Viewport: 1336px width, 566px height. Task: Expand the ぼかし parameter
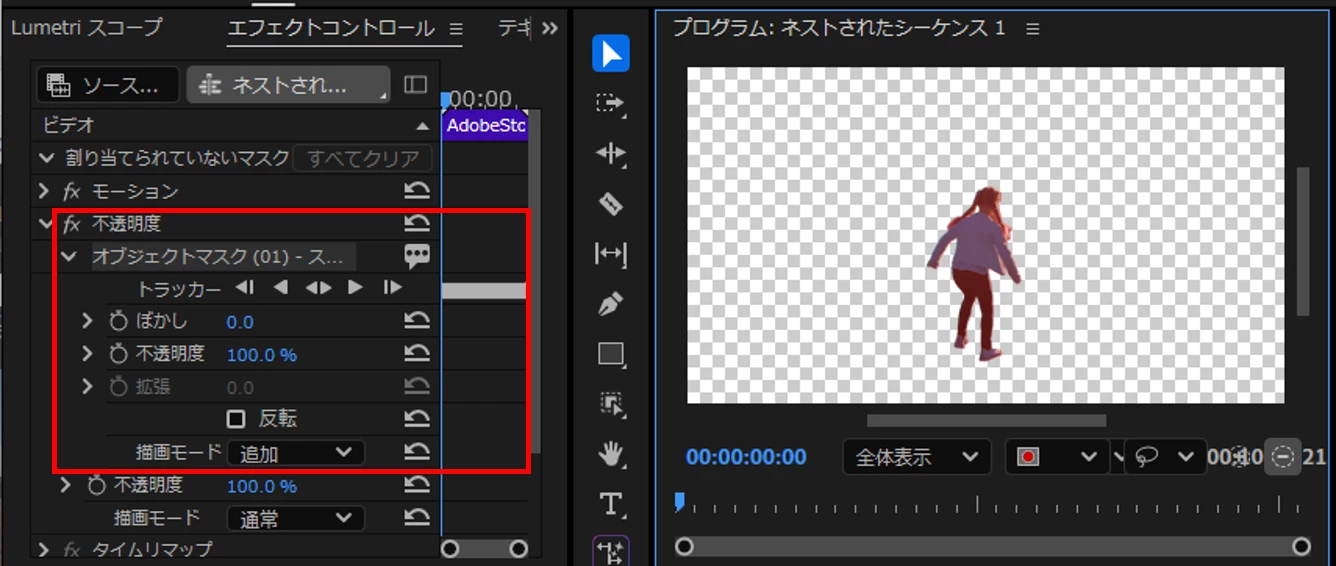pos(88,321)
